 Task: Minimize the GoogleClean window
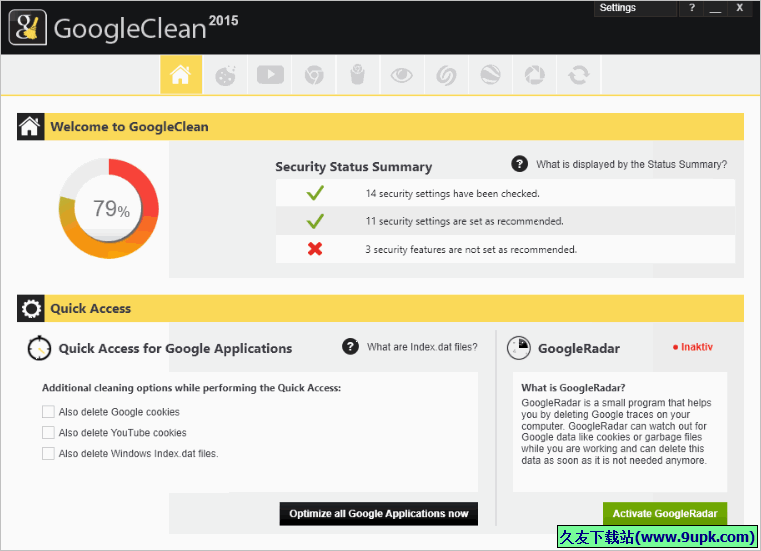click(715, 8)
